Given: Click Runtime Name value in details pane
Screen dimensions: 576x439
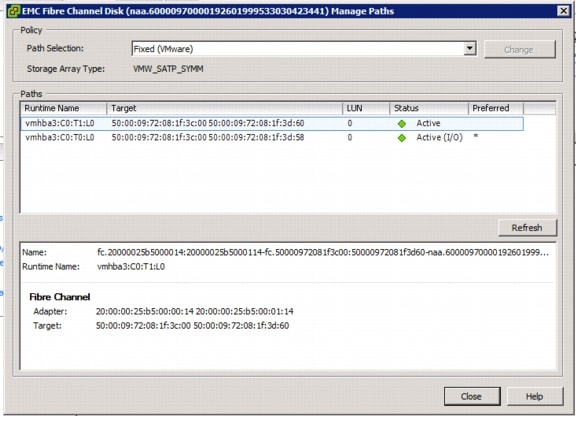Looking at the screenshot, I should (131, 267).
